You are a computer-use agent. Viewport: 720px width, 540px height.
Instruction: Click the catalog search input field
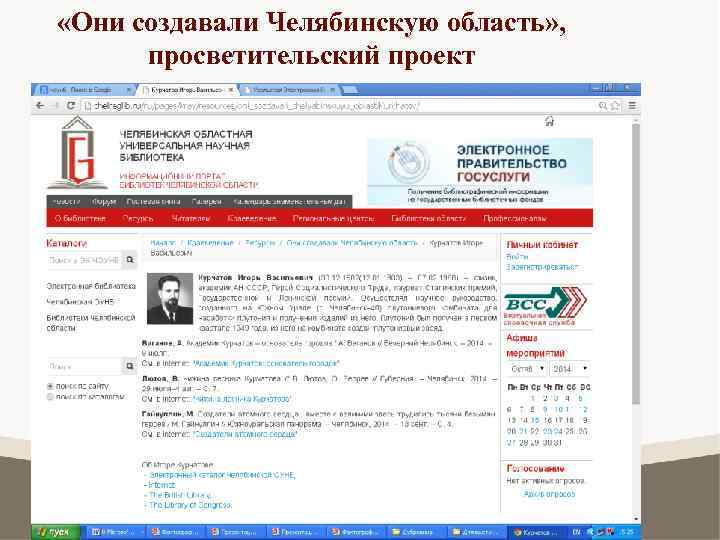click(x=84, y=260)
